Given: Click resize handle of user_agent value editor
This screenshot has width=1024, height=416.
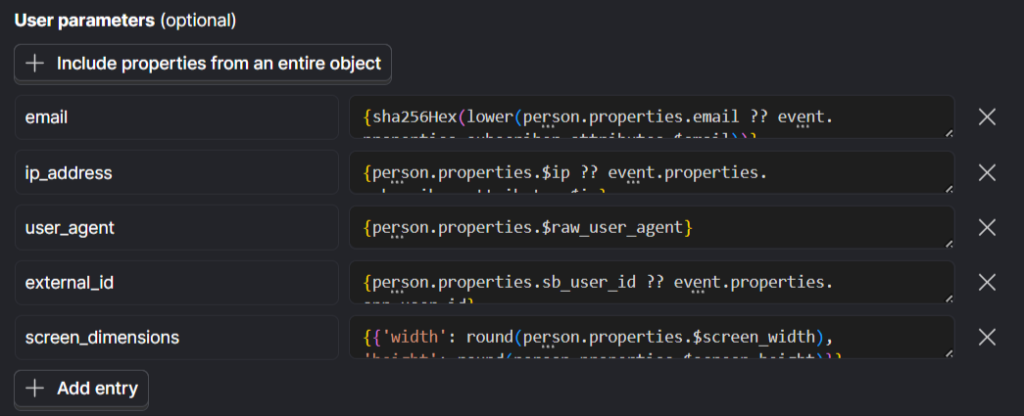Looking at the screenshot, I should point(948,243).
